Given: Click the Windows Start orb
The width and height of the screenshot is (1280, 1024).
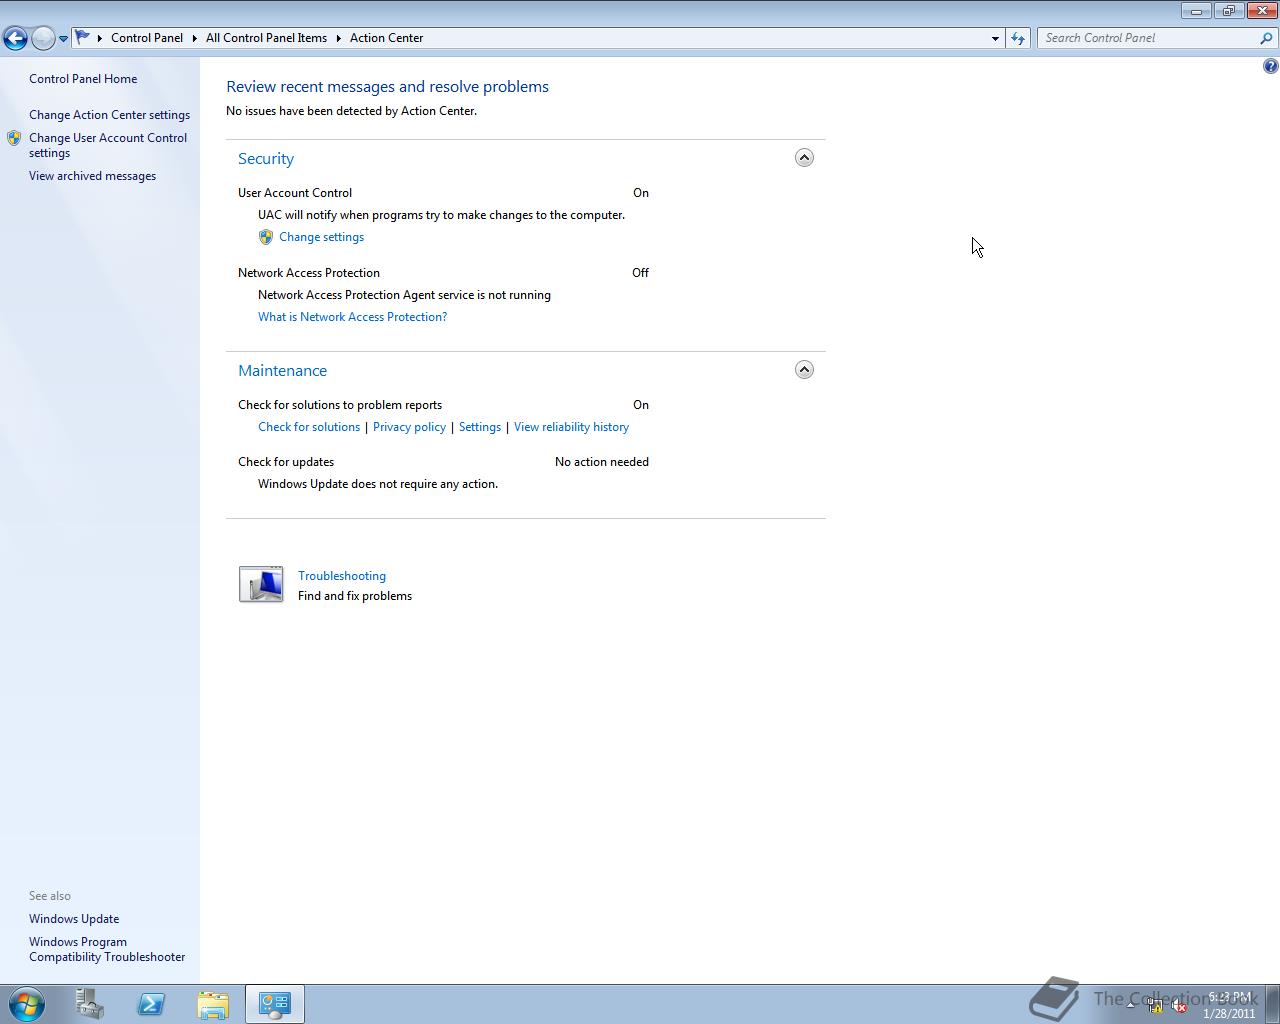Looking at the screenshot, I should tap(27, 1004).
